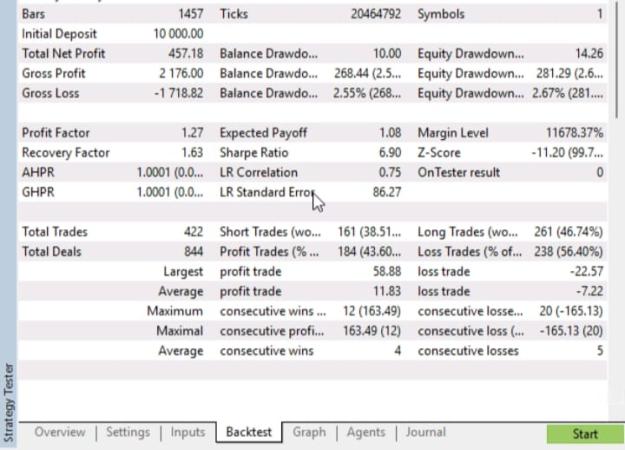Screen dimensions: 625x450
Task: Click the GHPR label
Action: click(x=38, y=192)
